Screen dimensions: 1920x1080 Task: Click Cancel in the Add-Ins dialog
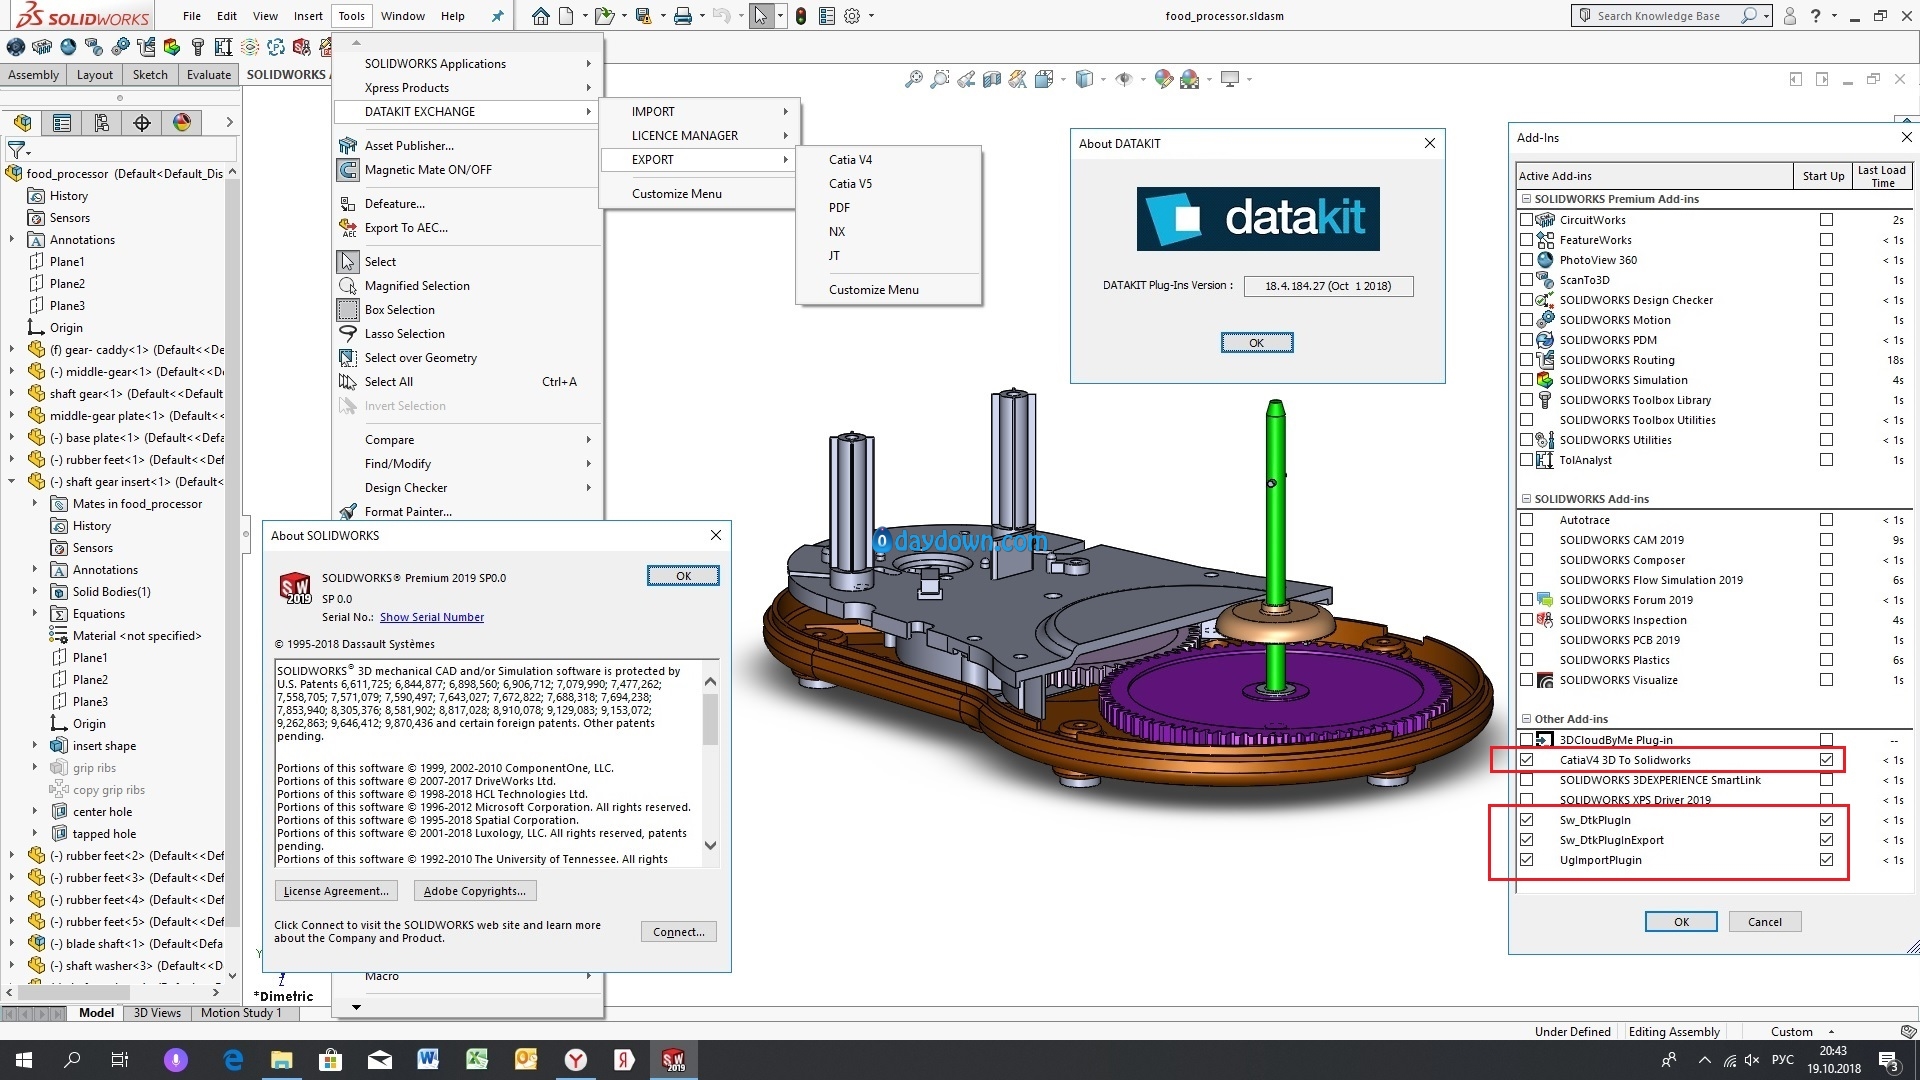(1764, 922)
